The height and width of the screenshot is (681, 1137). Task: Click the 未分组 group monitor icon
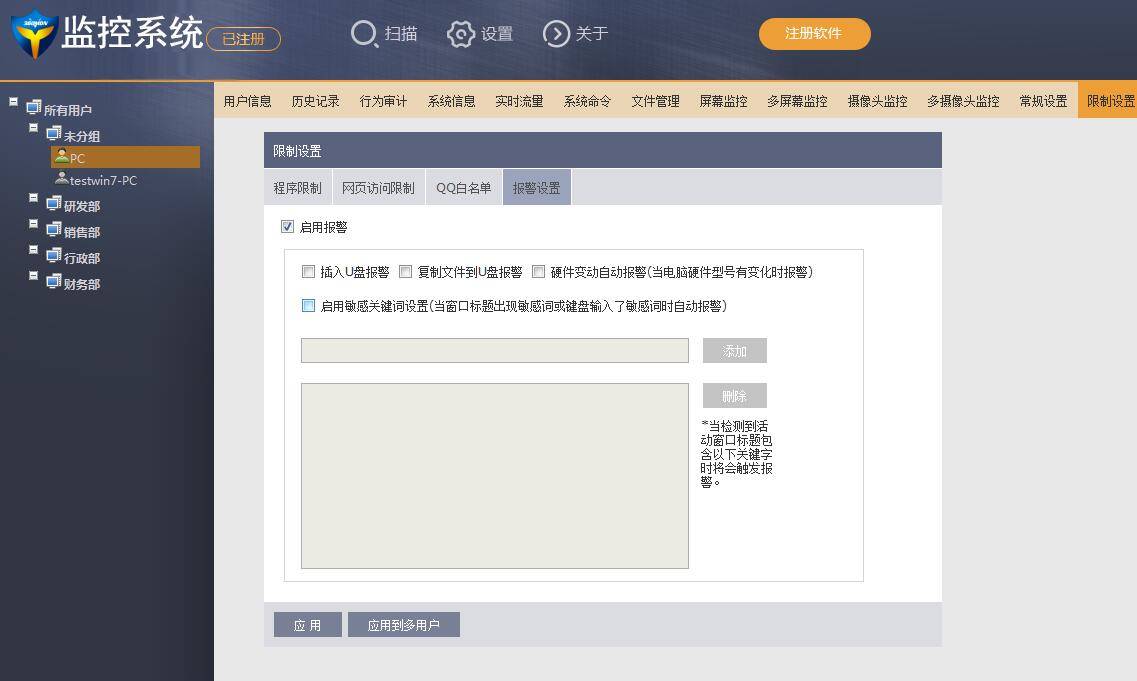pyautogui.click(x=54, y=133)
